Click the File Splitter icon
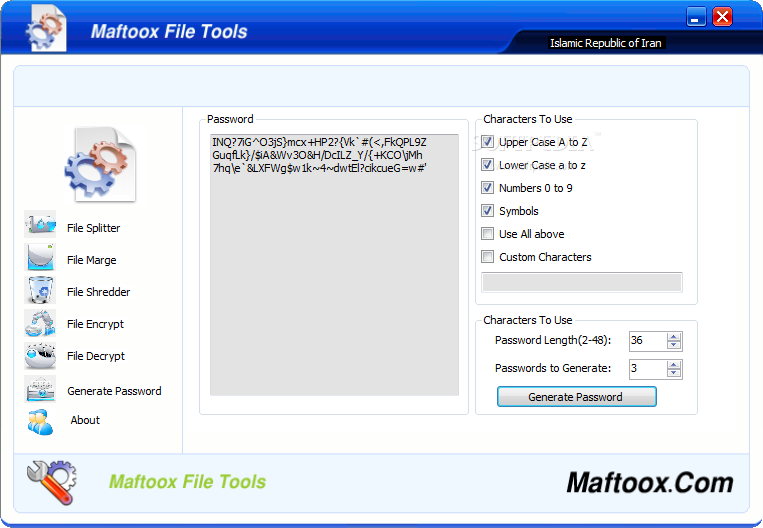 (x=40, y=224)
